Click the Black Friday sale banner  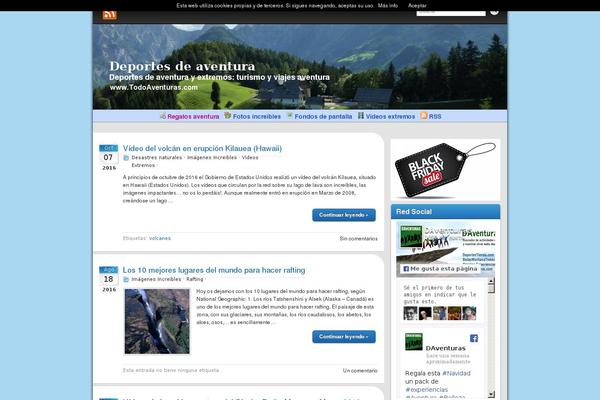click(x=445, y=170)
